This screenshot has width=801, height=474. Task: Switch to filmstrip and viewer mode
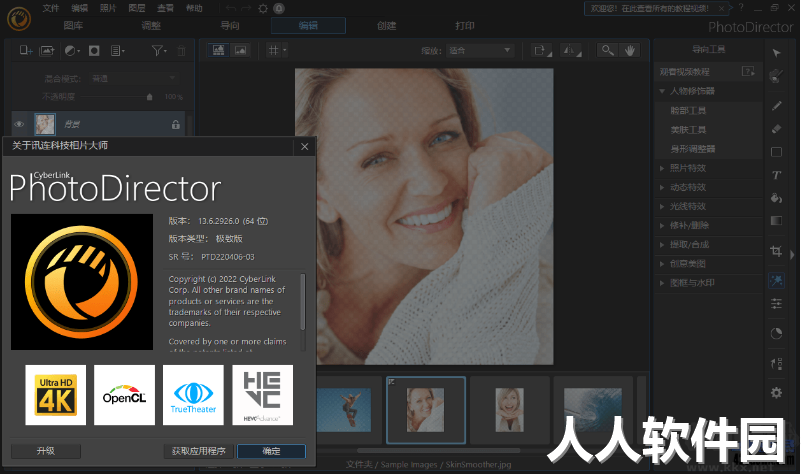pos(219,50)
